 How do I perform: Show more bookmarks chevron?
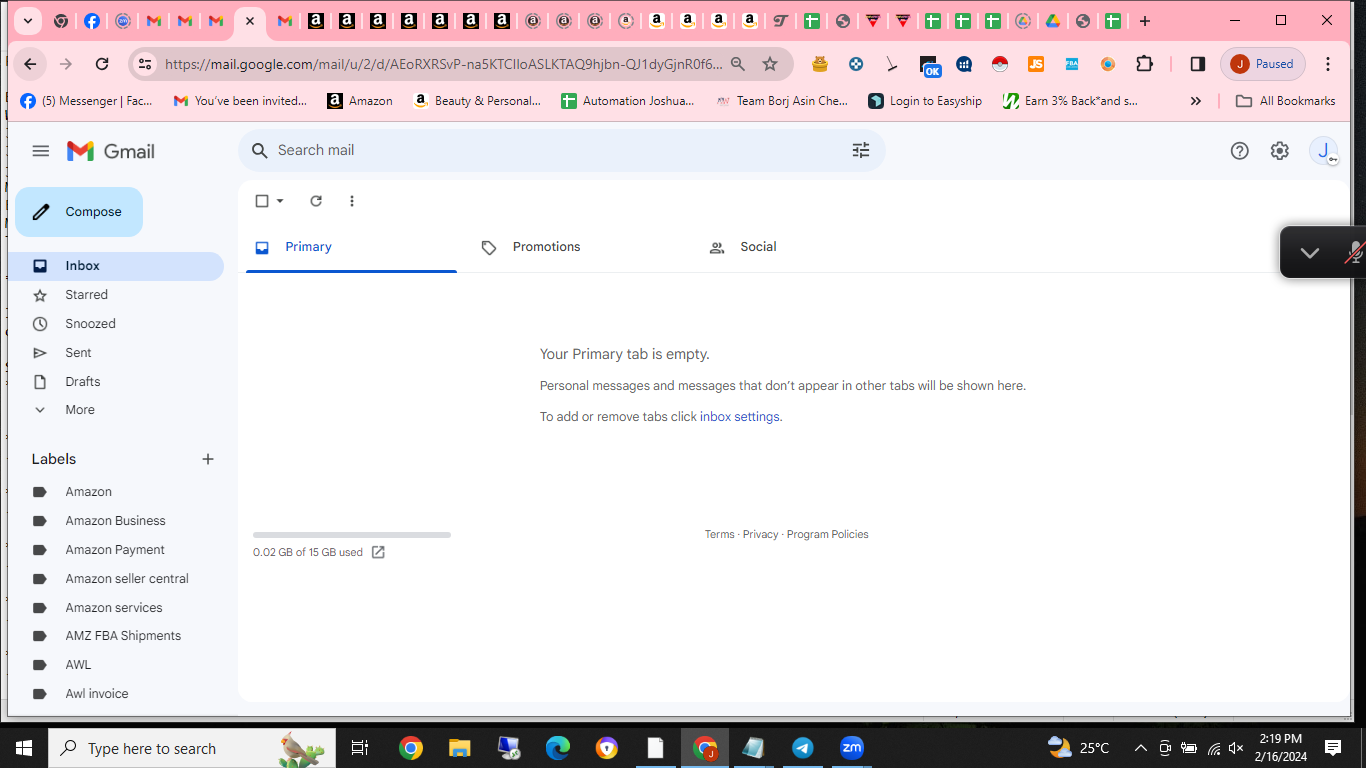1196,101
